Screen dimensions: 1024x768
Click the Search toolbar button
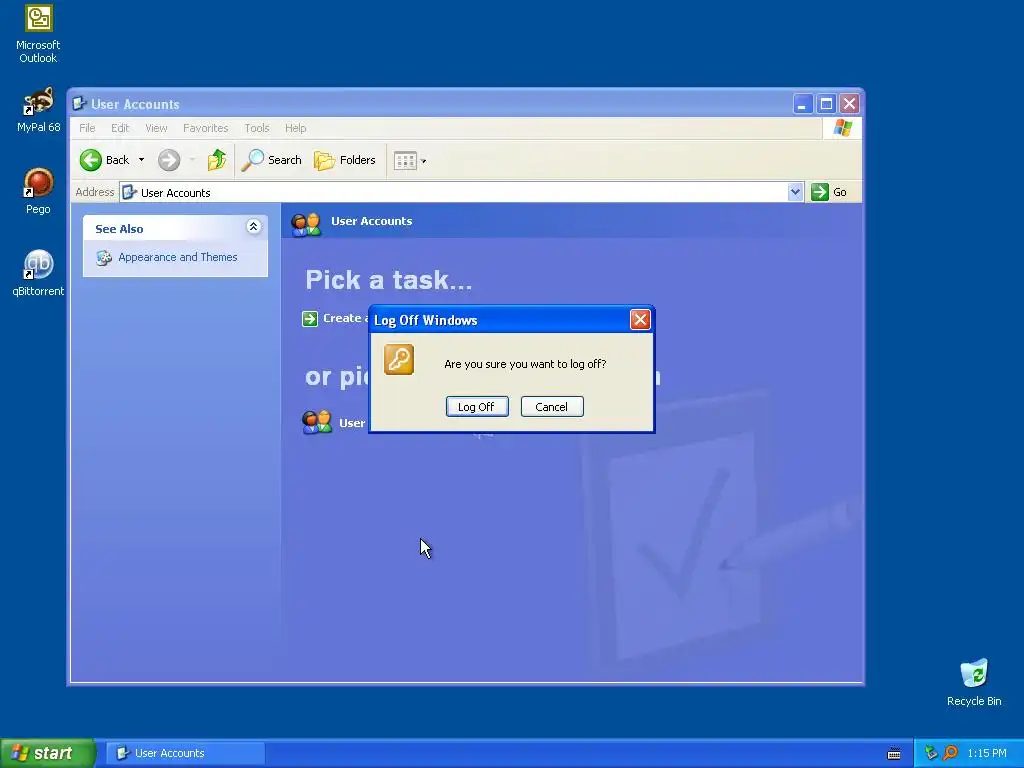tap(272, 160)
